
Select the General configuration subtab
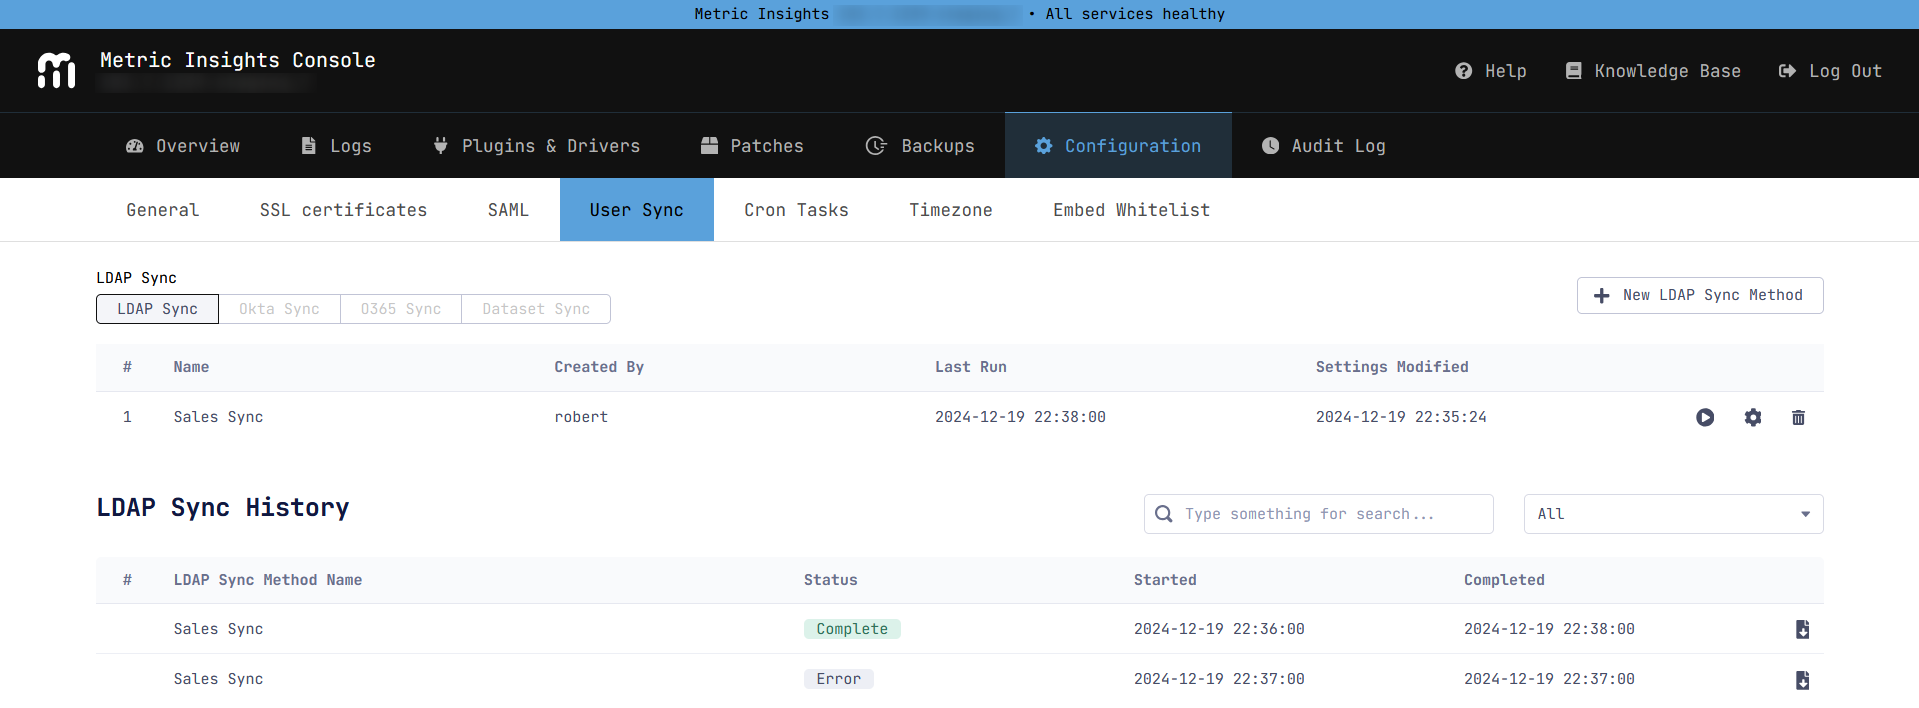click(x=162, y=210)
